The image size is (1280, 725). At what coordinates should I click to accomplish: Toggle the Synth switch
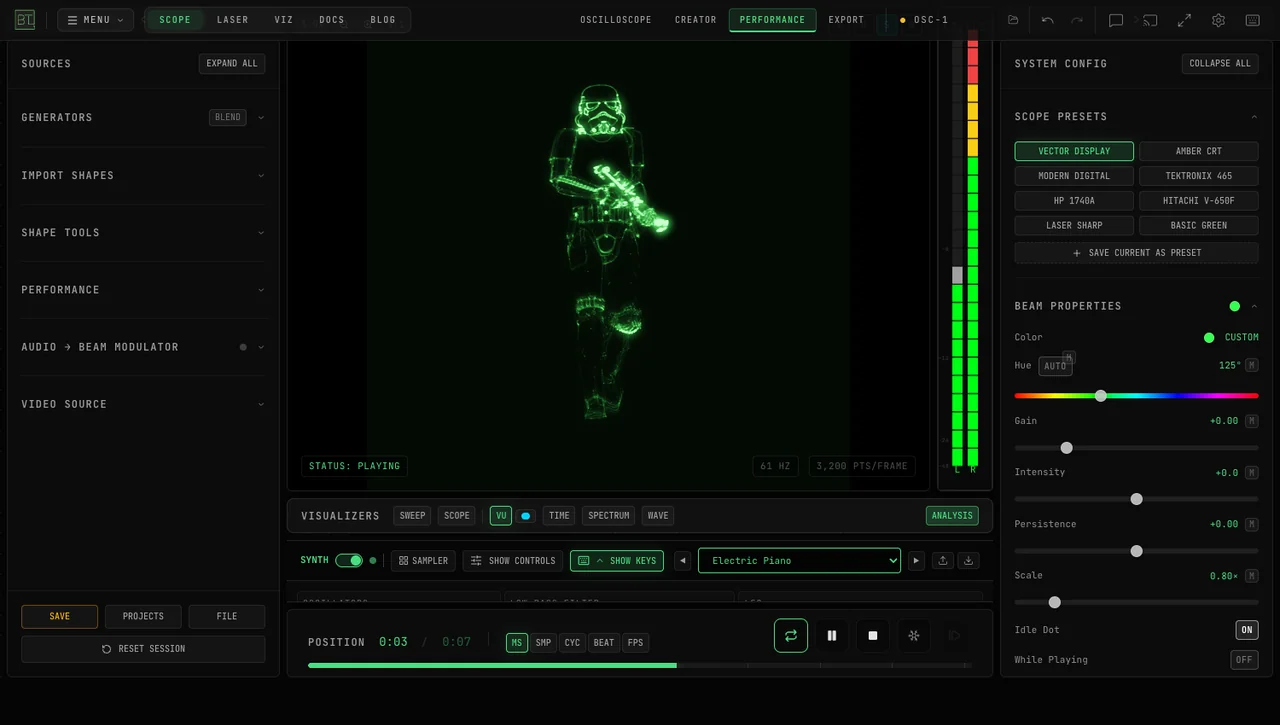click(x=349, y=560)
